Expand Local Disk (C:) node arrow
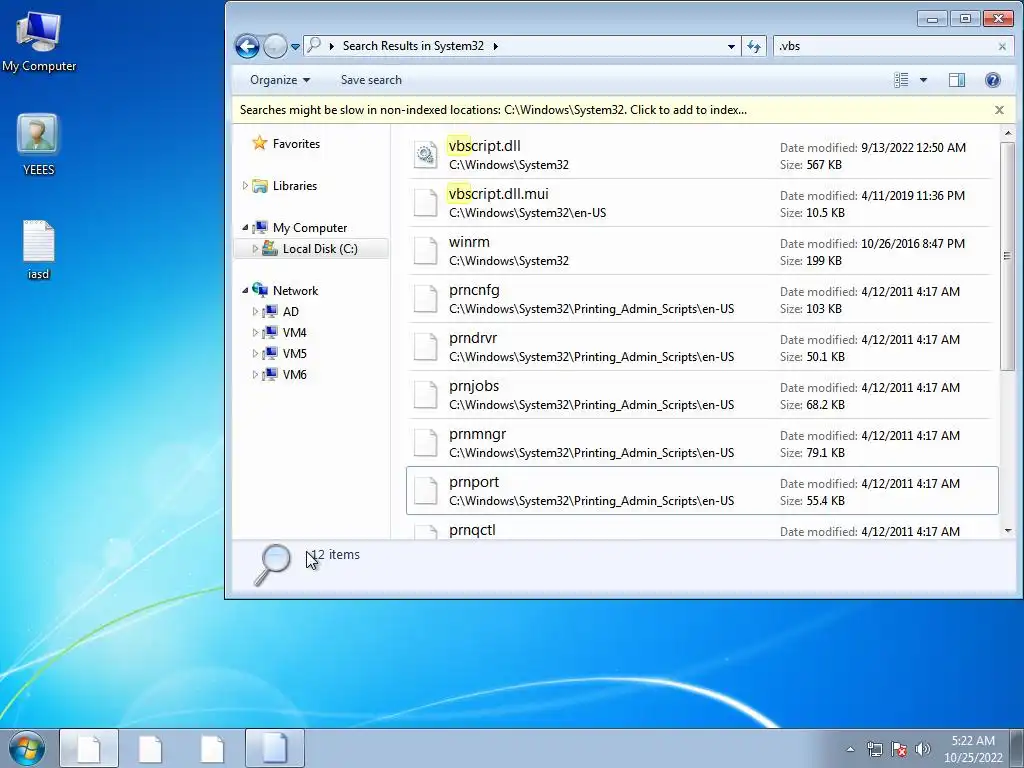 click(255, 248)
